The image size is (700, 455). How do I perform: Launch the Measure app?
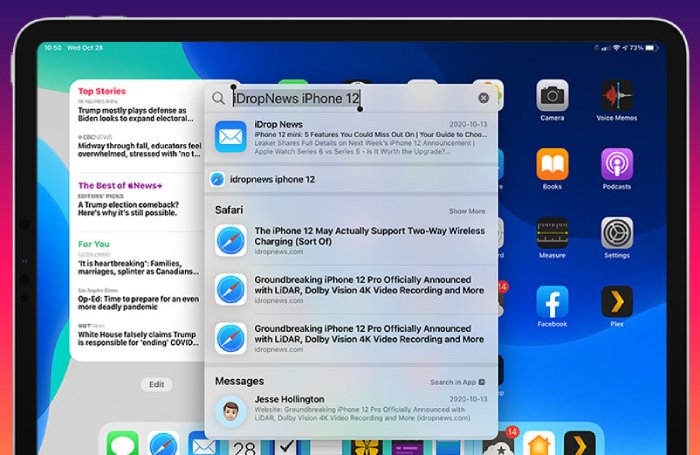coord(552,233)
